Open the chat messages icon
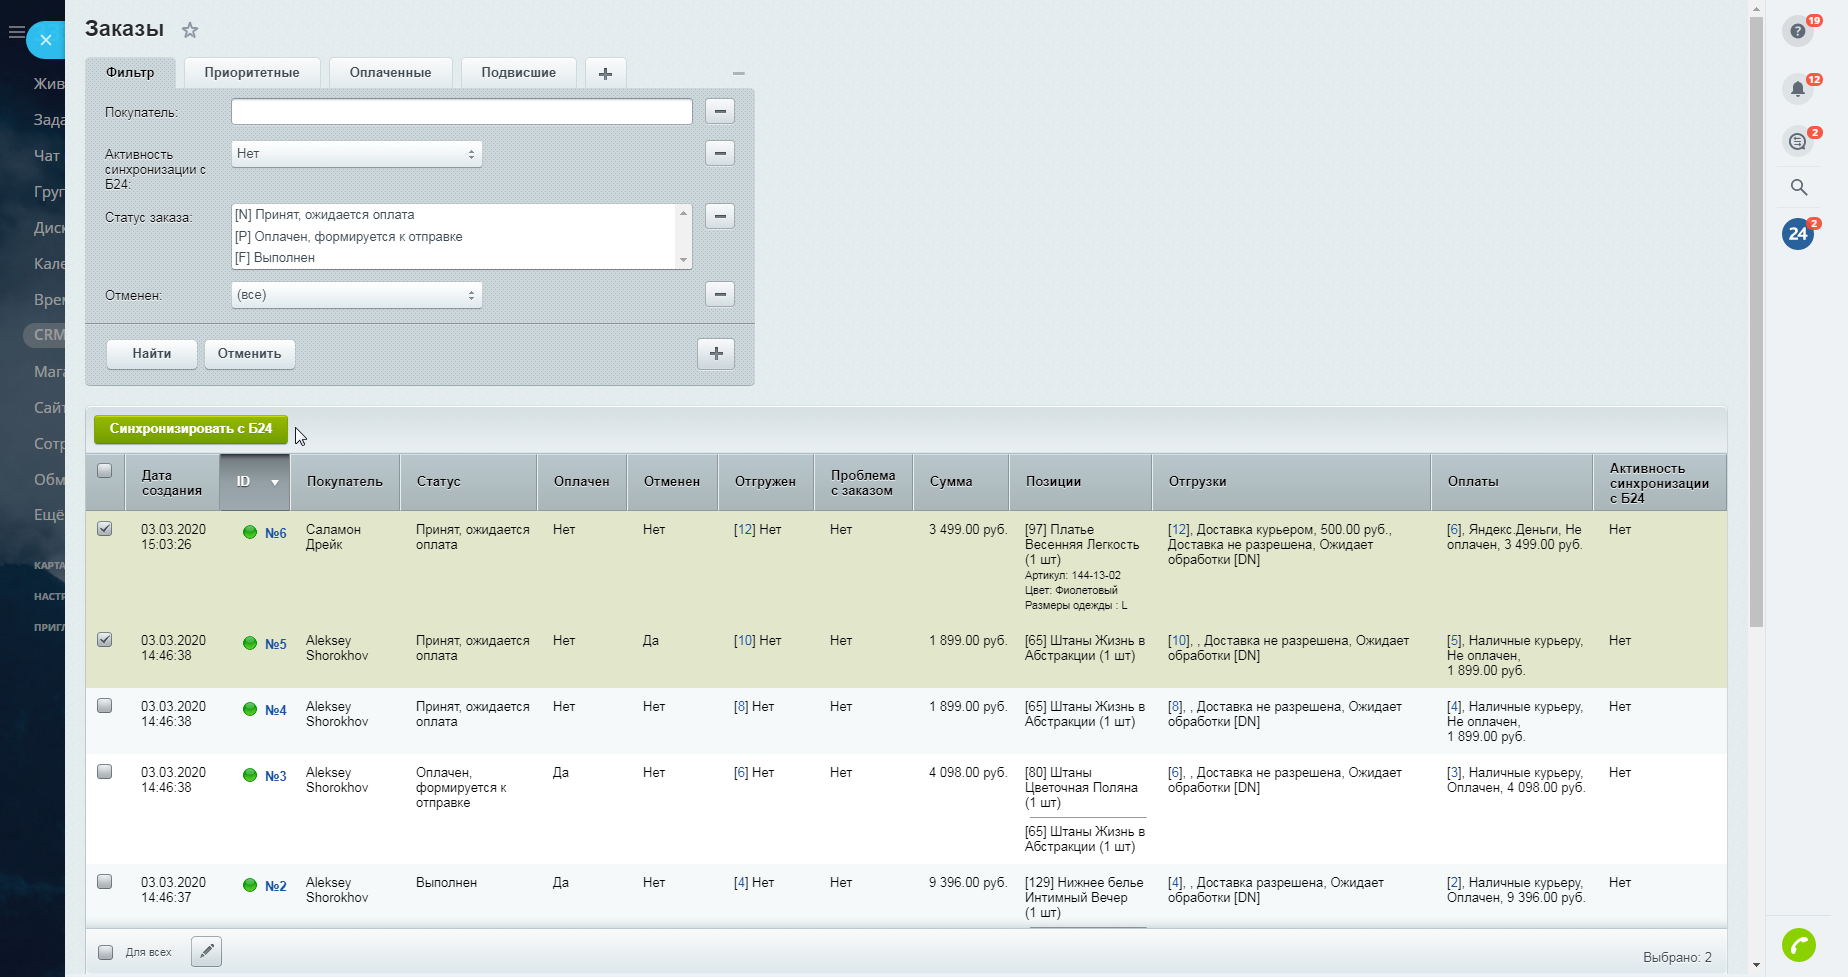 tap(1798, 141)
